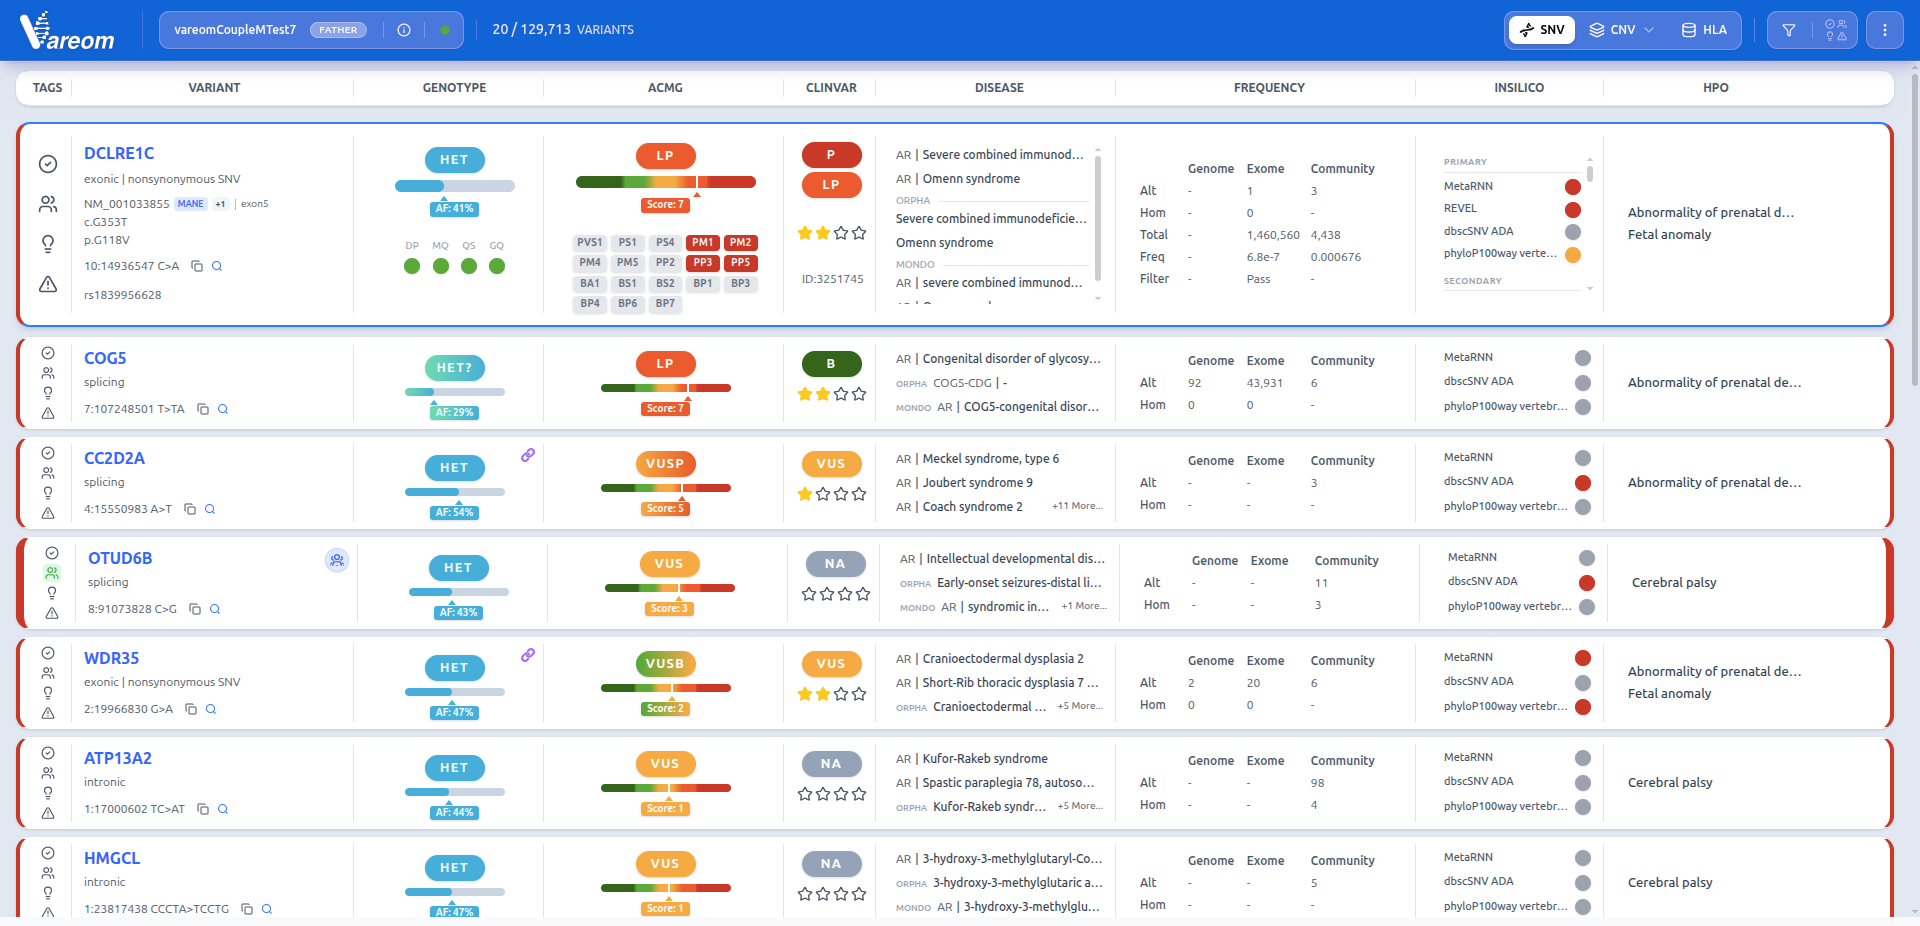Image resolution: width=1920 pixels, height=926 pixels.
Task: Expand the CNV dropdown
Action: click(x=1622, y=30)
